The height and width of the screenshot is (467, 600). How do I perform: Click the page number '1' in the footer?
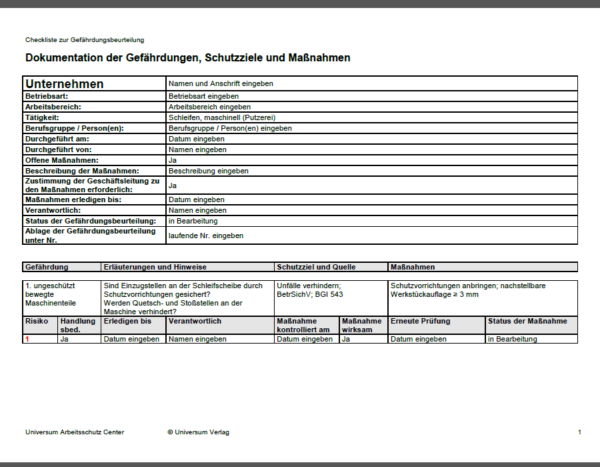(x=579, y=432)
